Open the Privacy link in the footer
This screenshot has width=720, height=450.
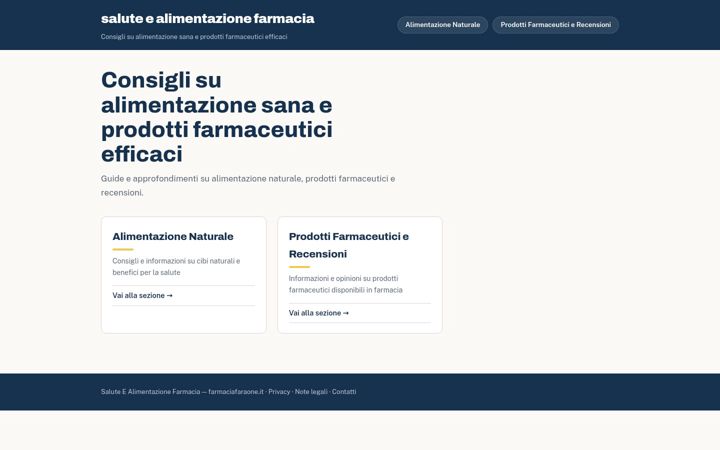(279, 392)
